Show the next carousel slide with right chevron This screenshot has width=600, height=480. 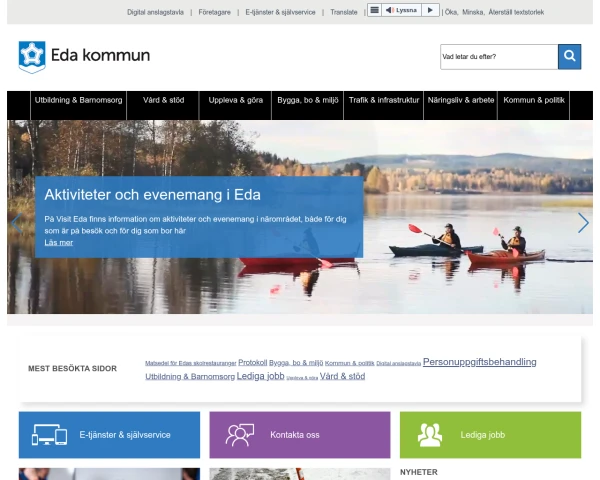[583, 223]
